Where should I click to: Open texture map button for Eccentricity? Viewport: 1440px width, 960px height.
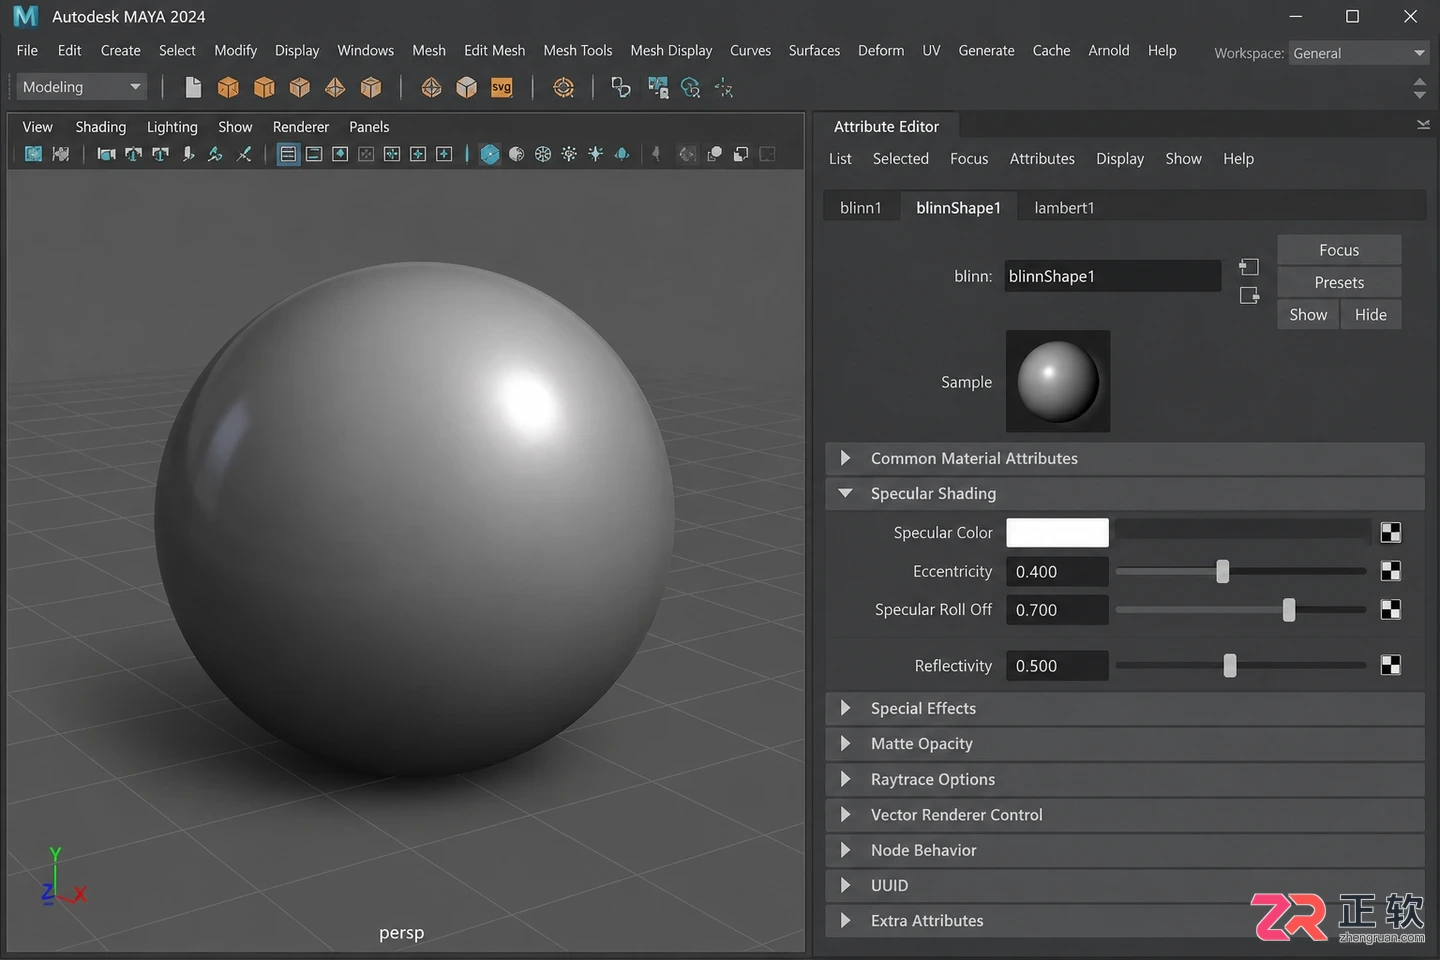pyautogui.click(x=1390, y=571)
